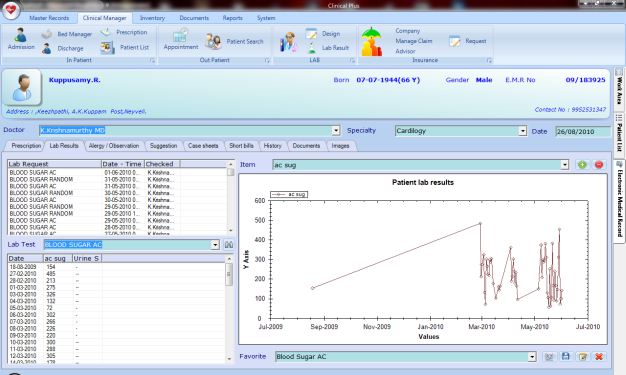The image size is (626, 375).
Task: Open the lab Design icon
Action: tap(311, 34)
